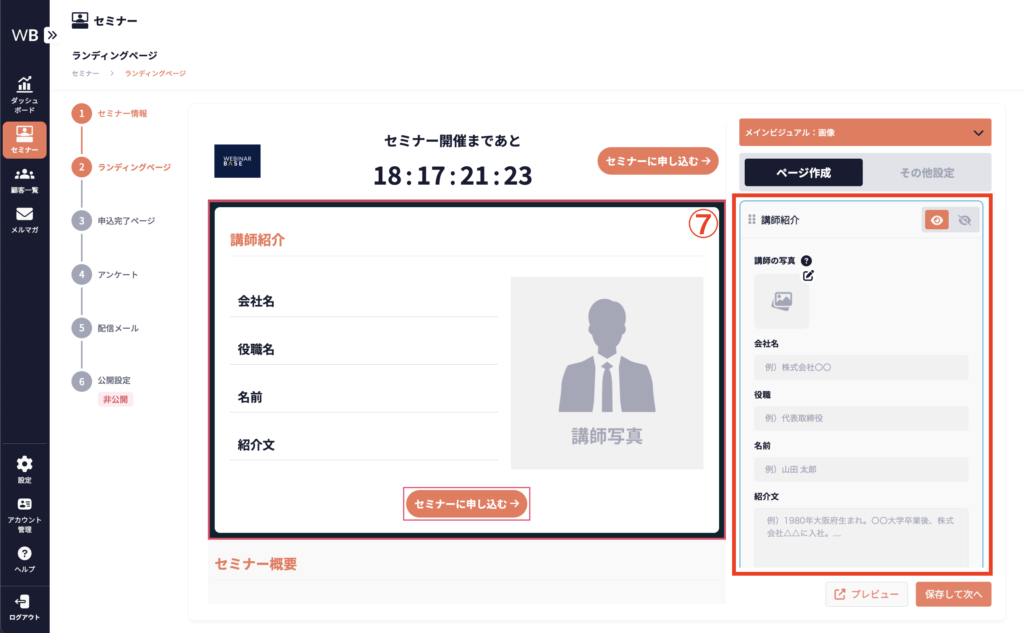Image resolution: width=1024 pixels, height=633 pixels.
Task: Click the edit icon for instructor photo
Action: coord(808,276)
